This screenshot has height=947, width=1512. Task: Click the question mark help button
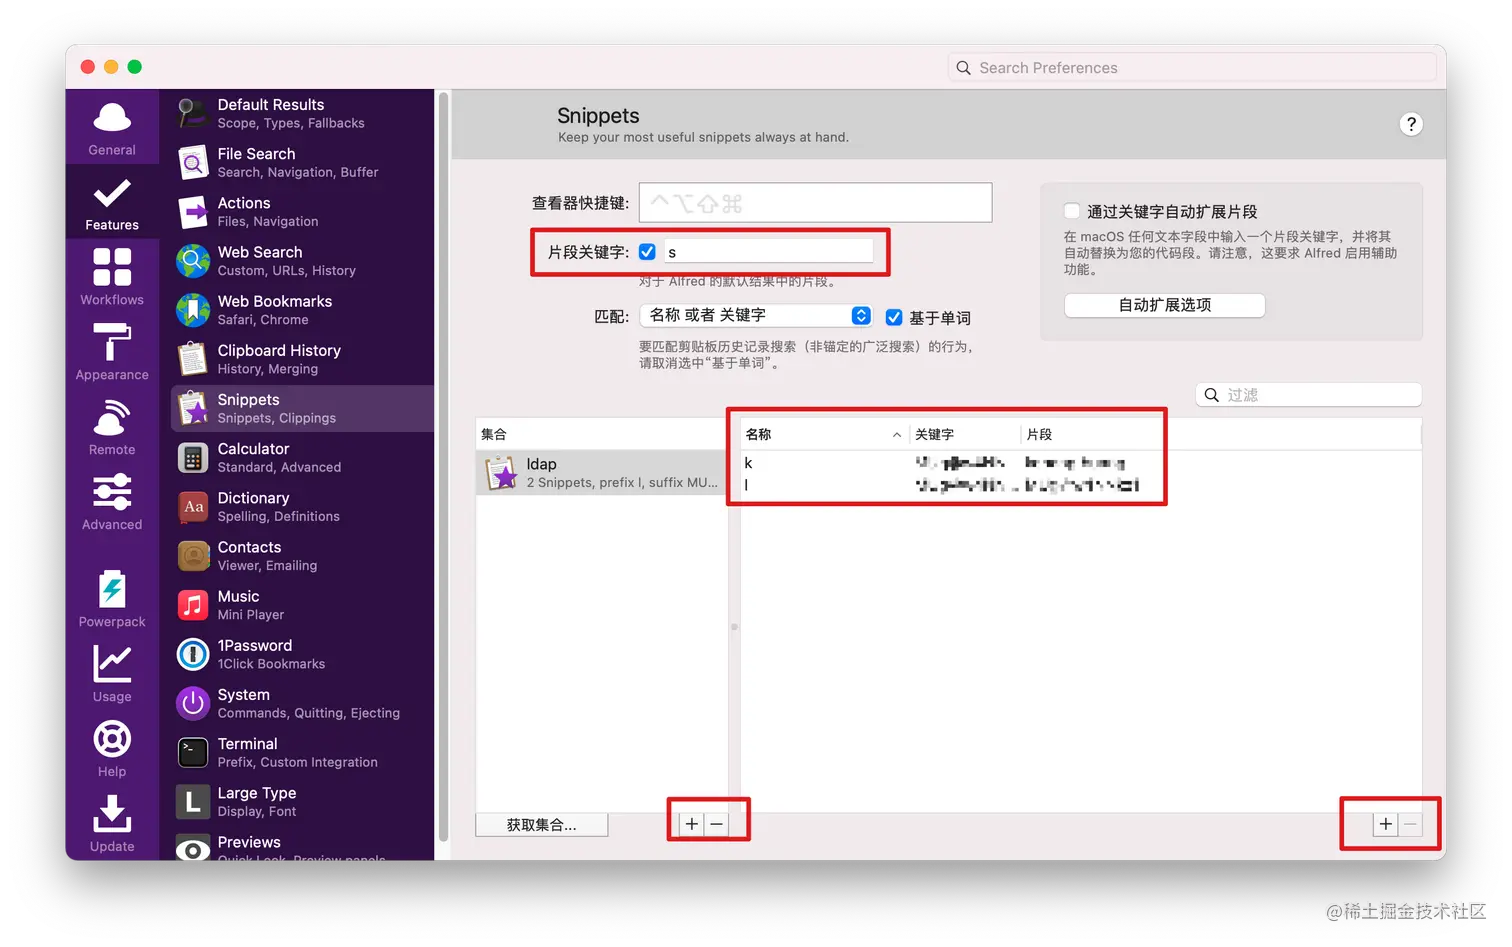point(1410,124)
